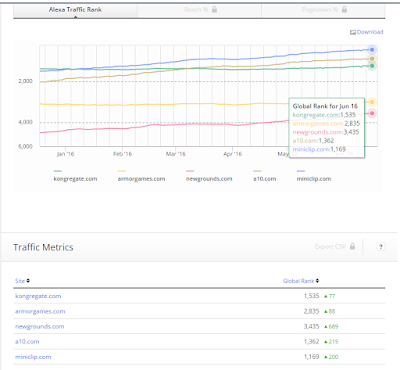The image size is (400, 370).
Task: Click miniclip.com:1,169 in the tooltip
Action: coord(319,149)
